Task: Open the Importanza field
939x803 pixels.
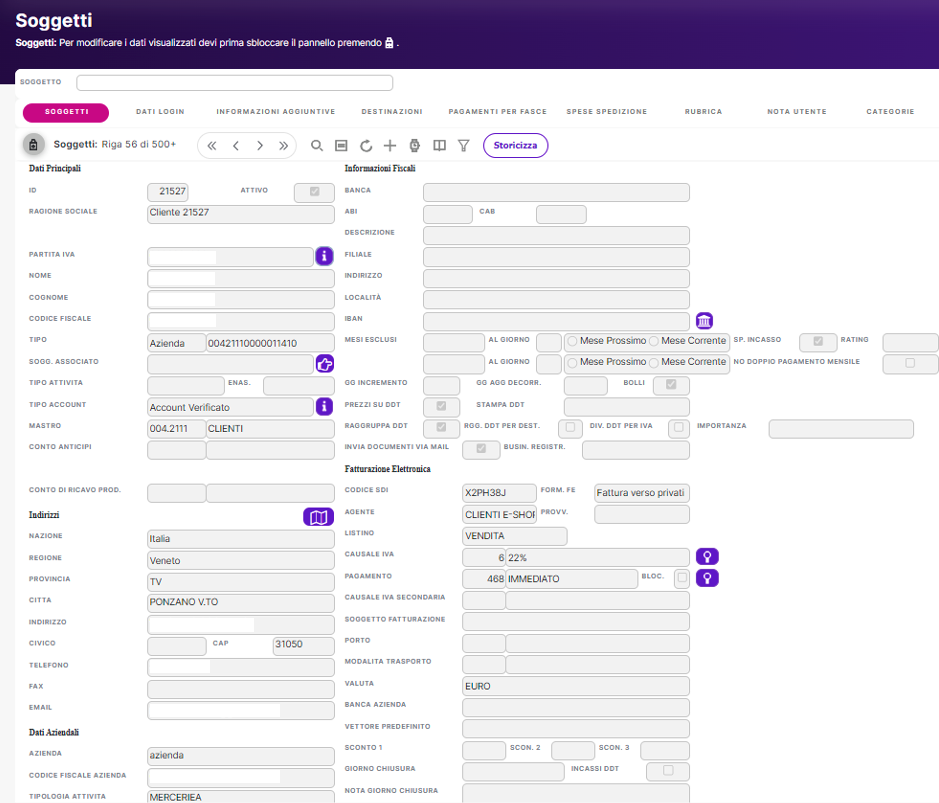Action: click(x=841, y=429)
